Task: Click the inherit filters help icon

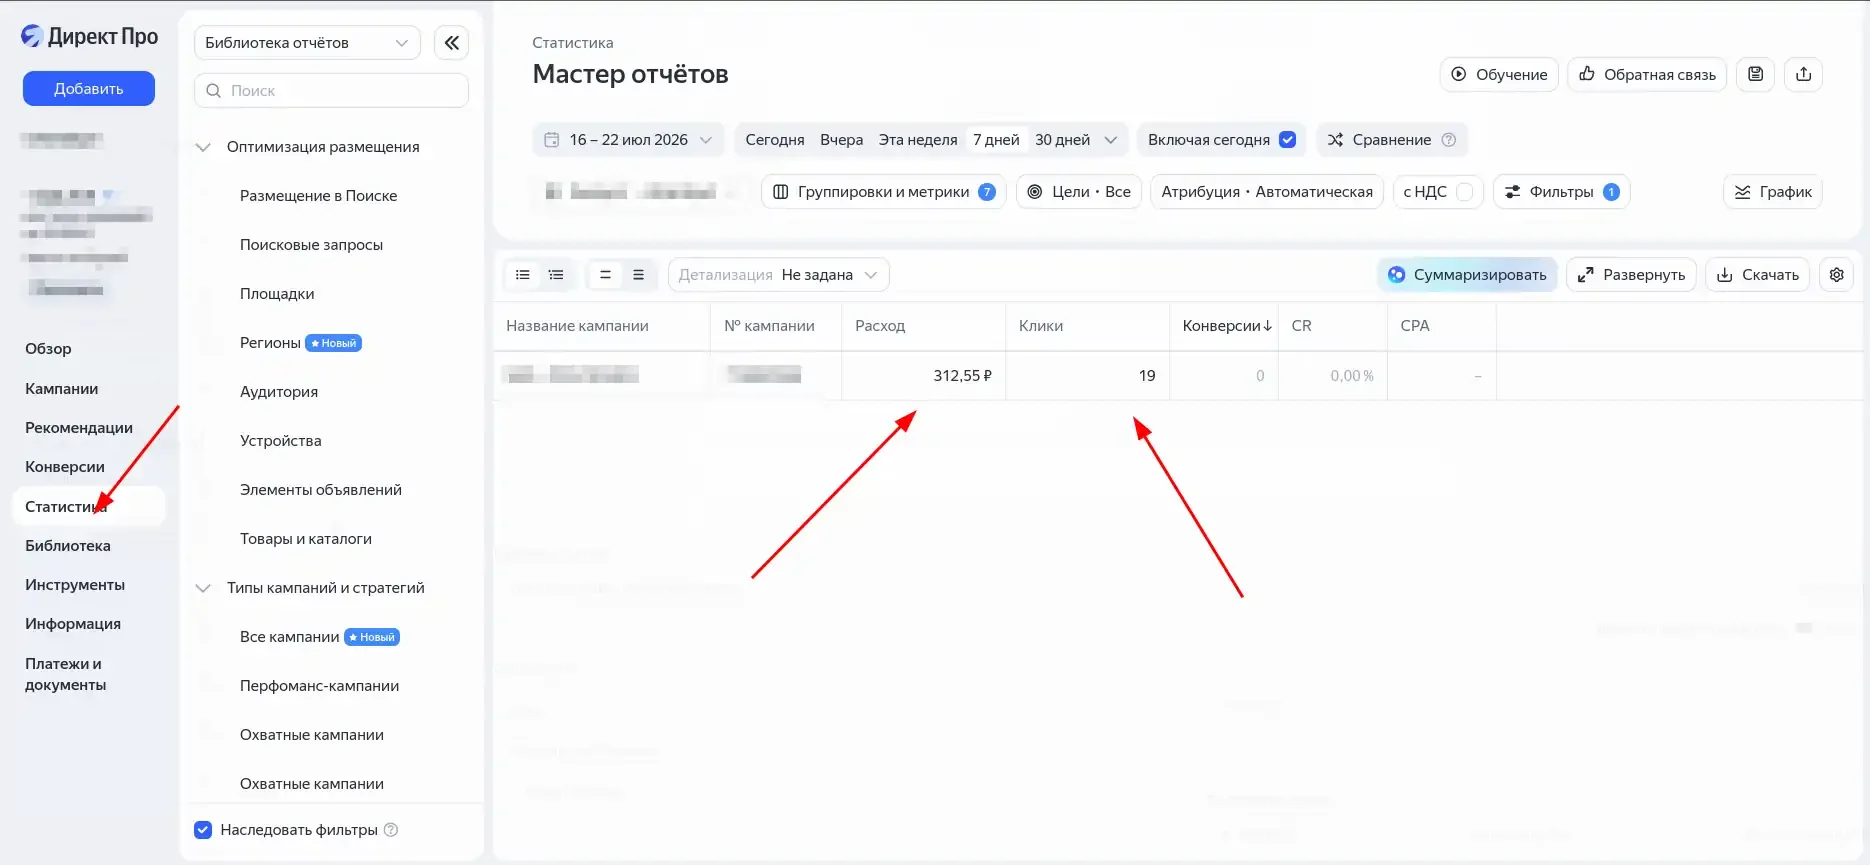Action: click(x=391, y=830)
